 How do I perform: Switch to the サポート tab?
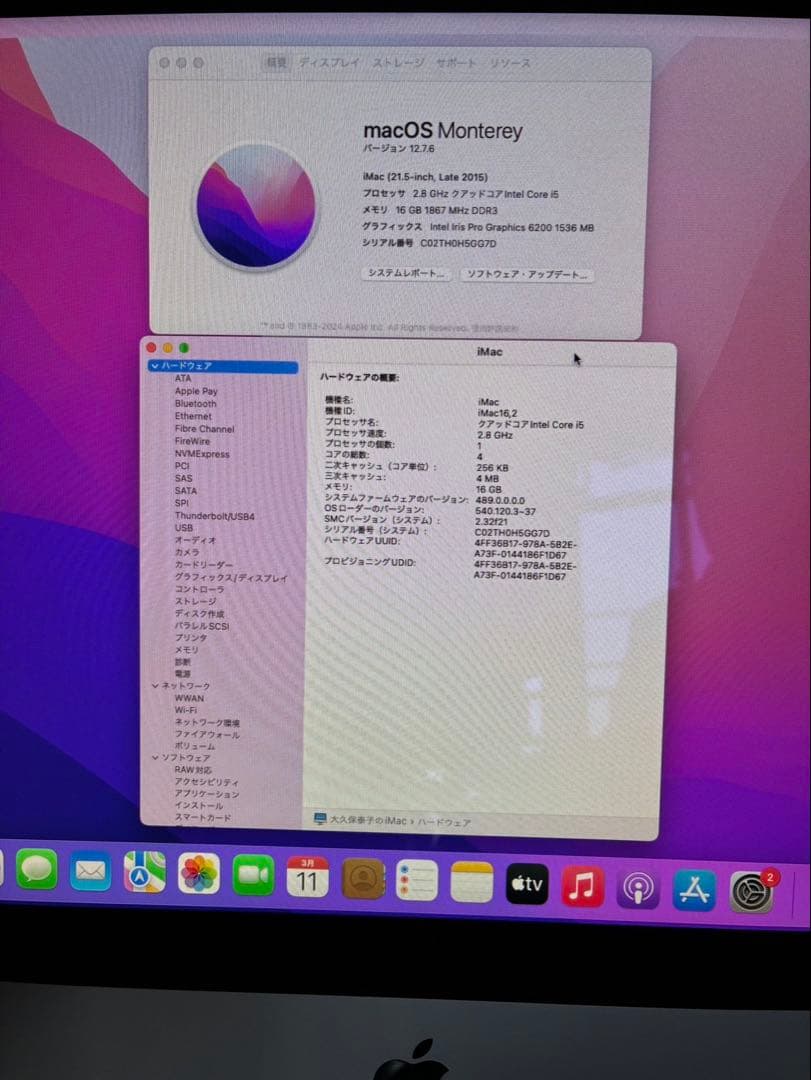(455, 63)
